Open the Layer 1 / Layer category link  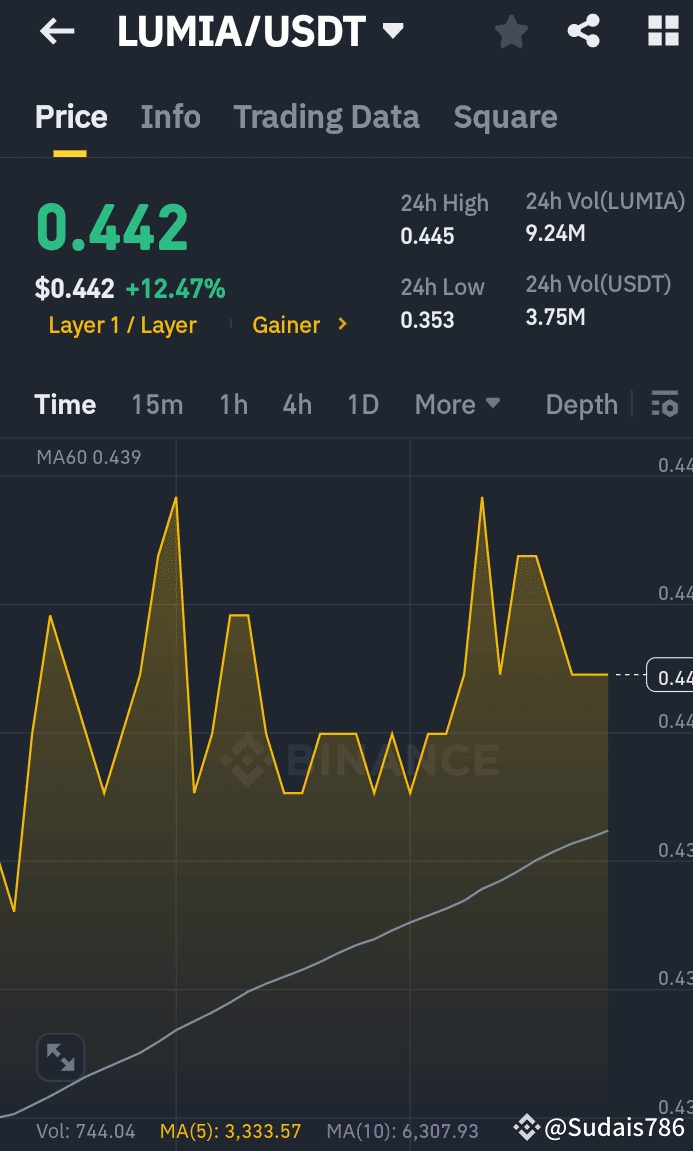pos(122,324)
